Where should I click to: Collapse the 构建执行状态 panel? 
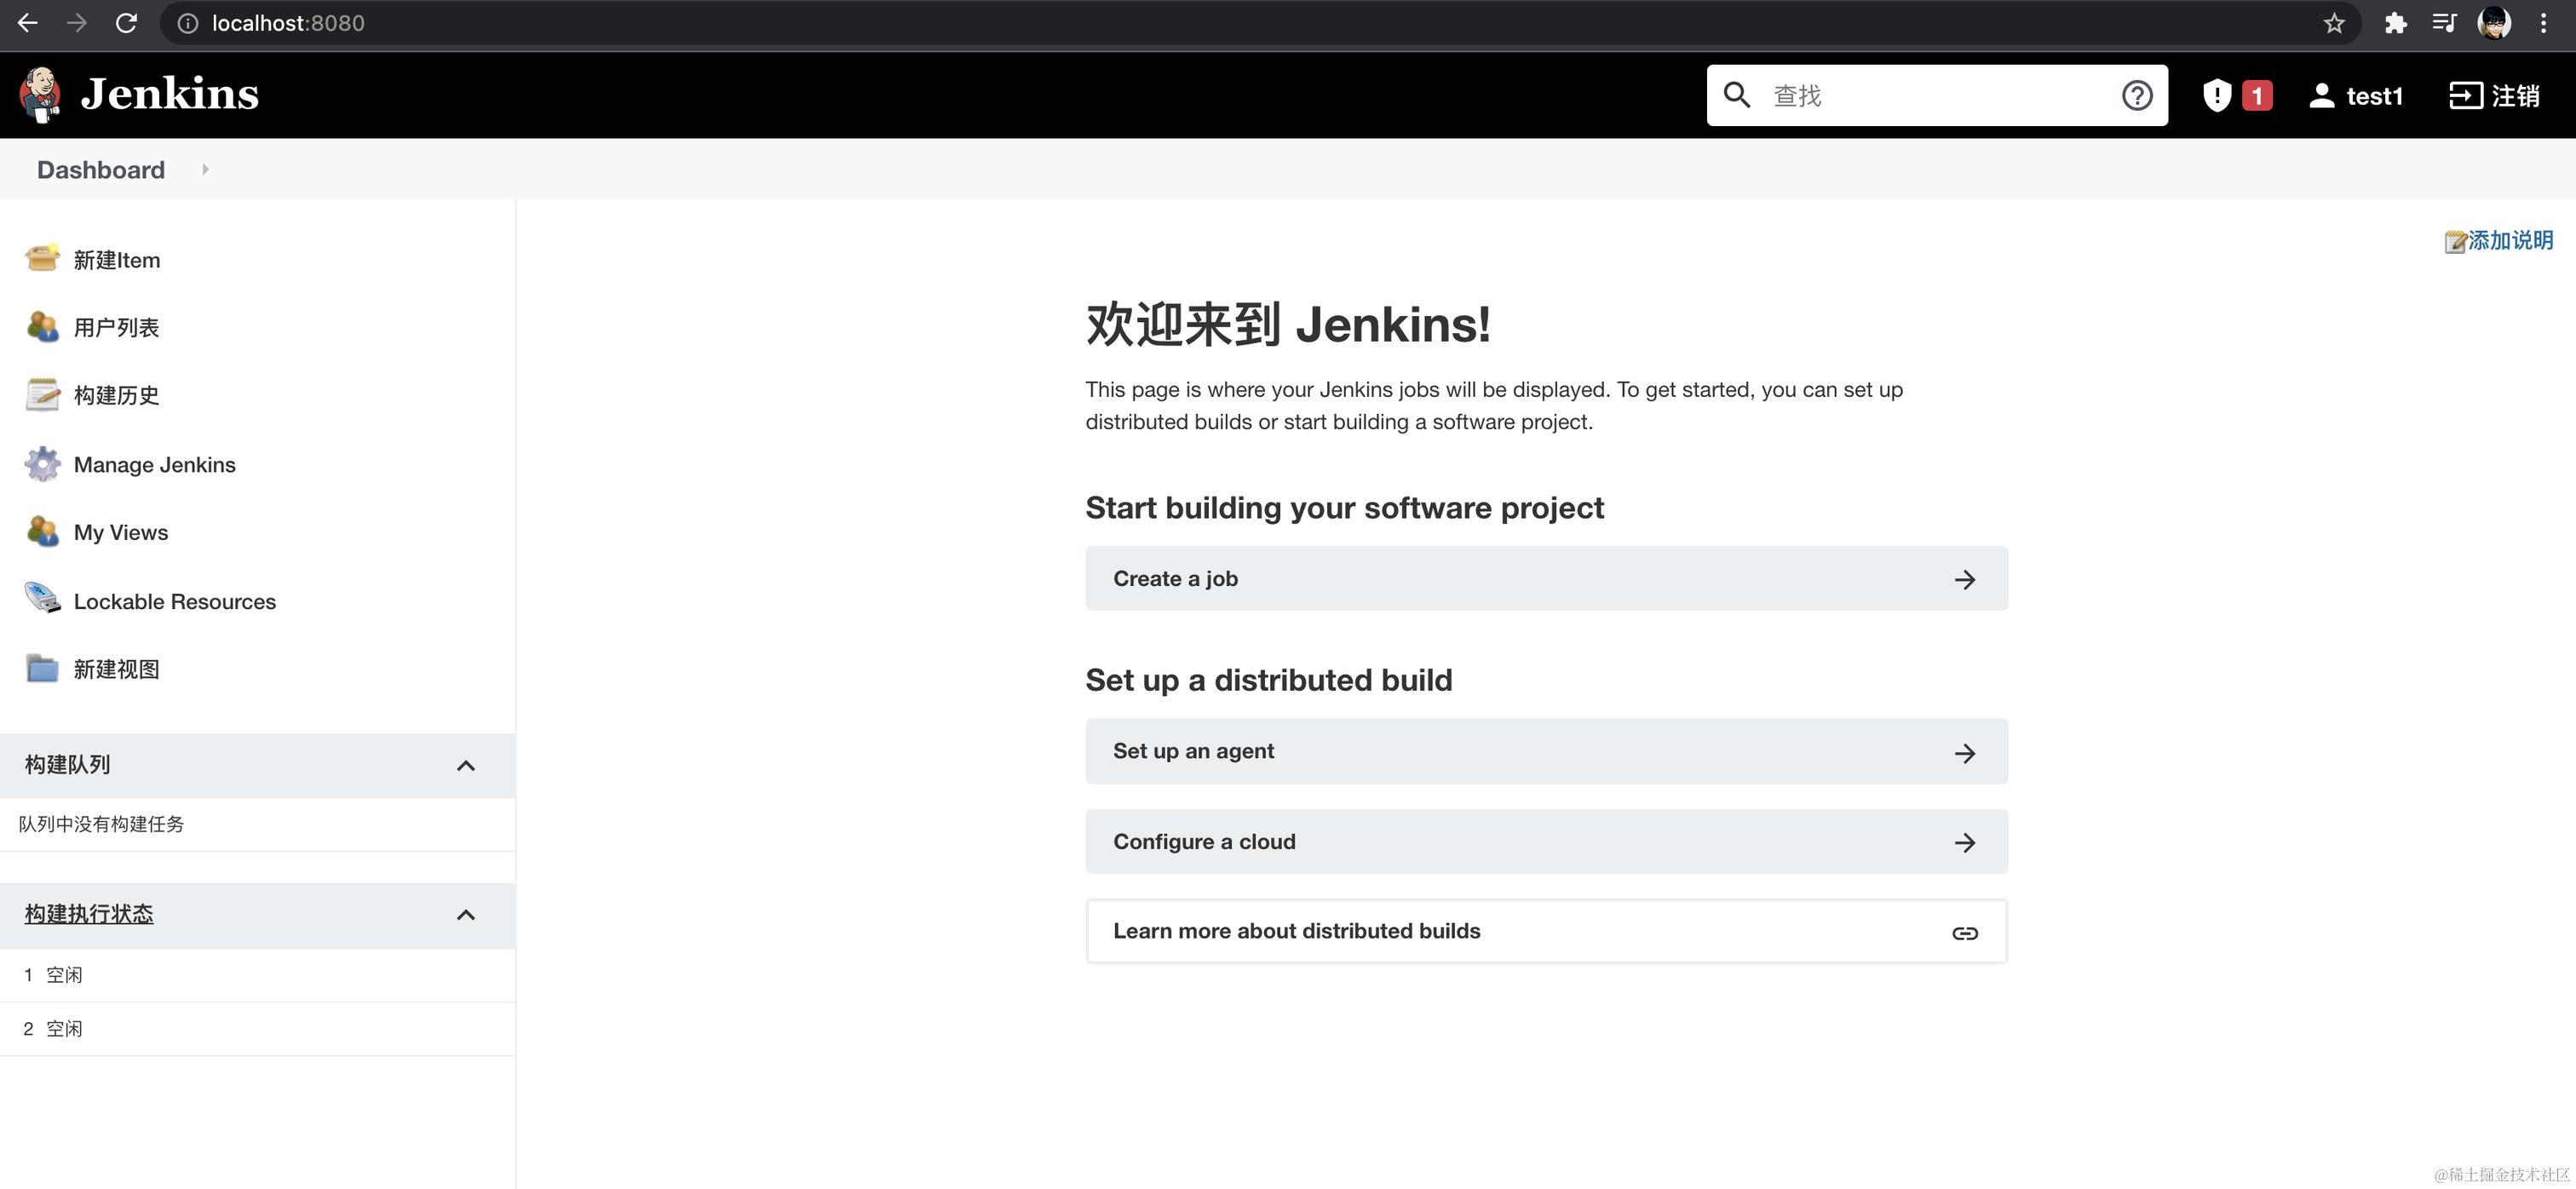(465, 914)
